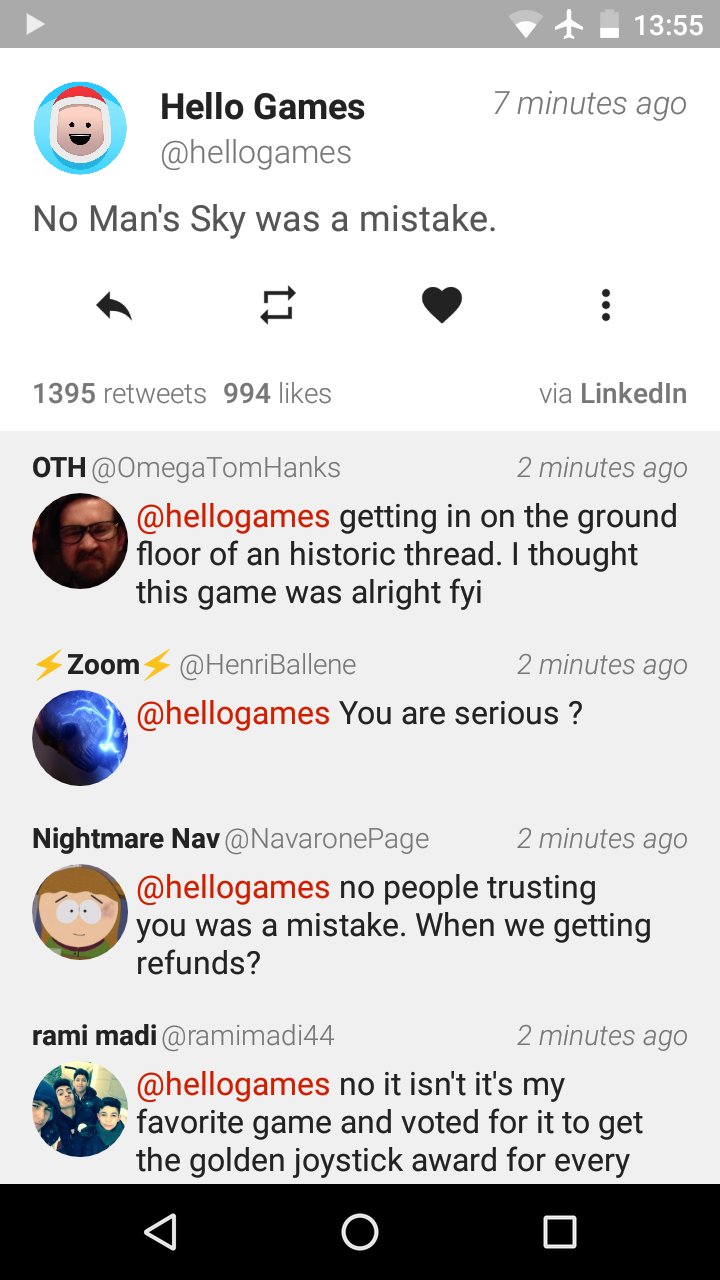This screenshot has width=720, height=1280.
Task: Open NavaronePage cartoon avatar
Action: [80, 912]
